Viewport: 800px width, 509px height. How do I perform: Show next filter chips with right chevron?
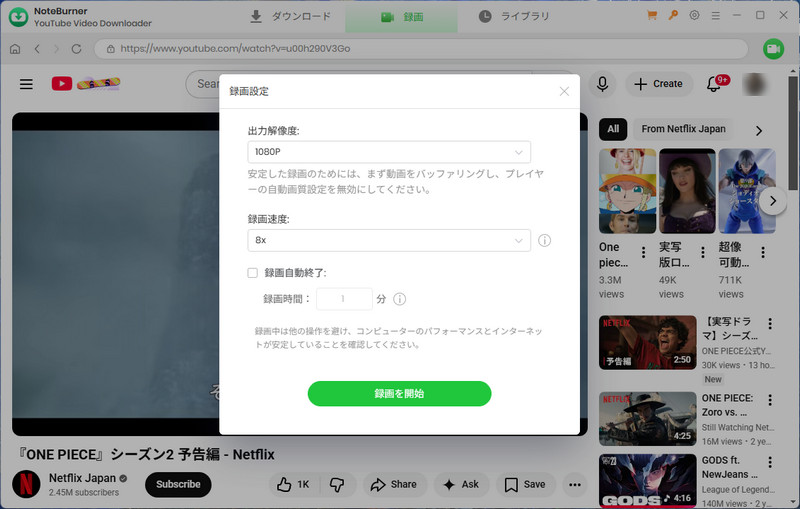pos(759,131)
